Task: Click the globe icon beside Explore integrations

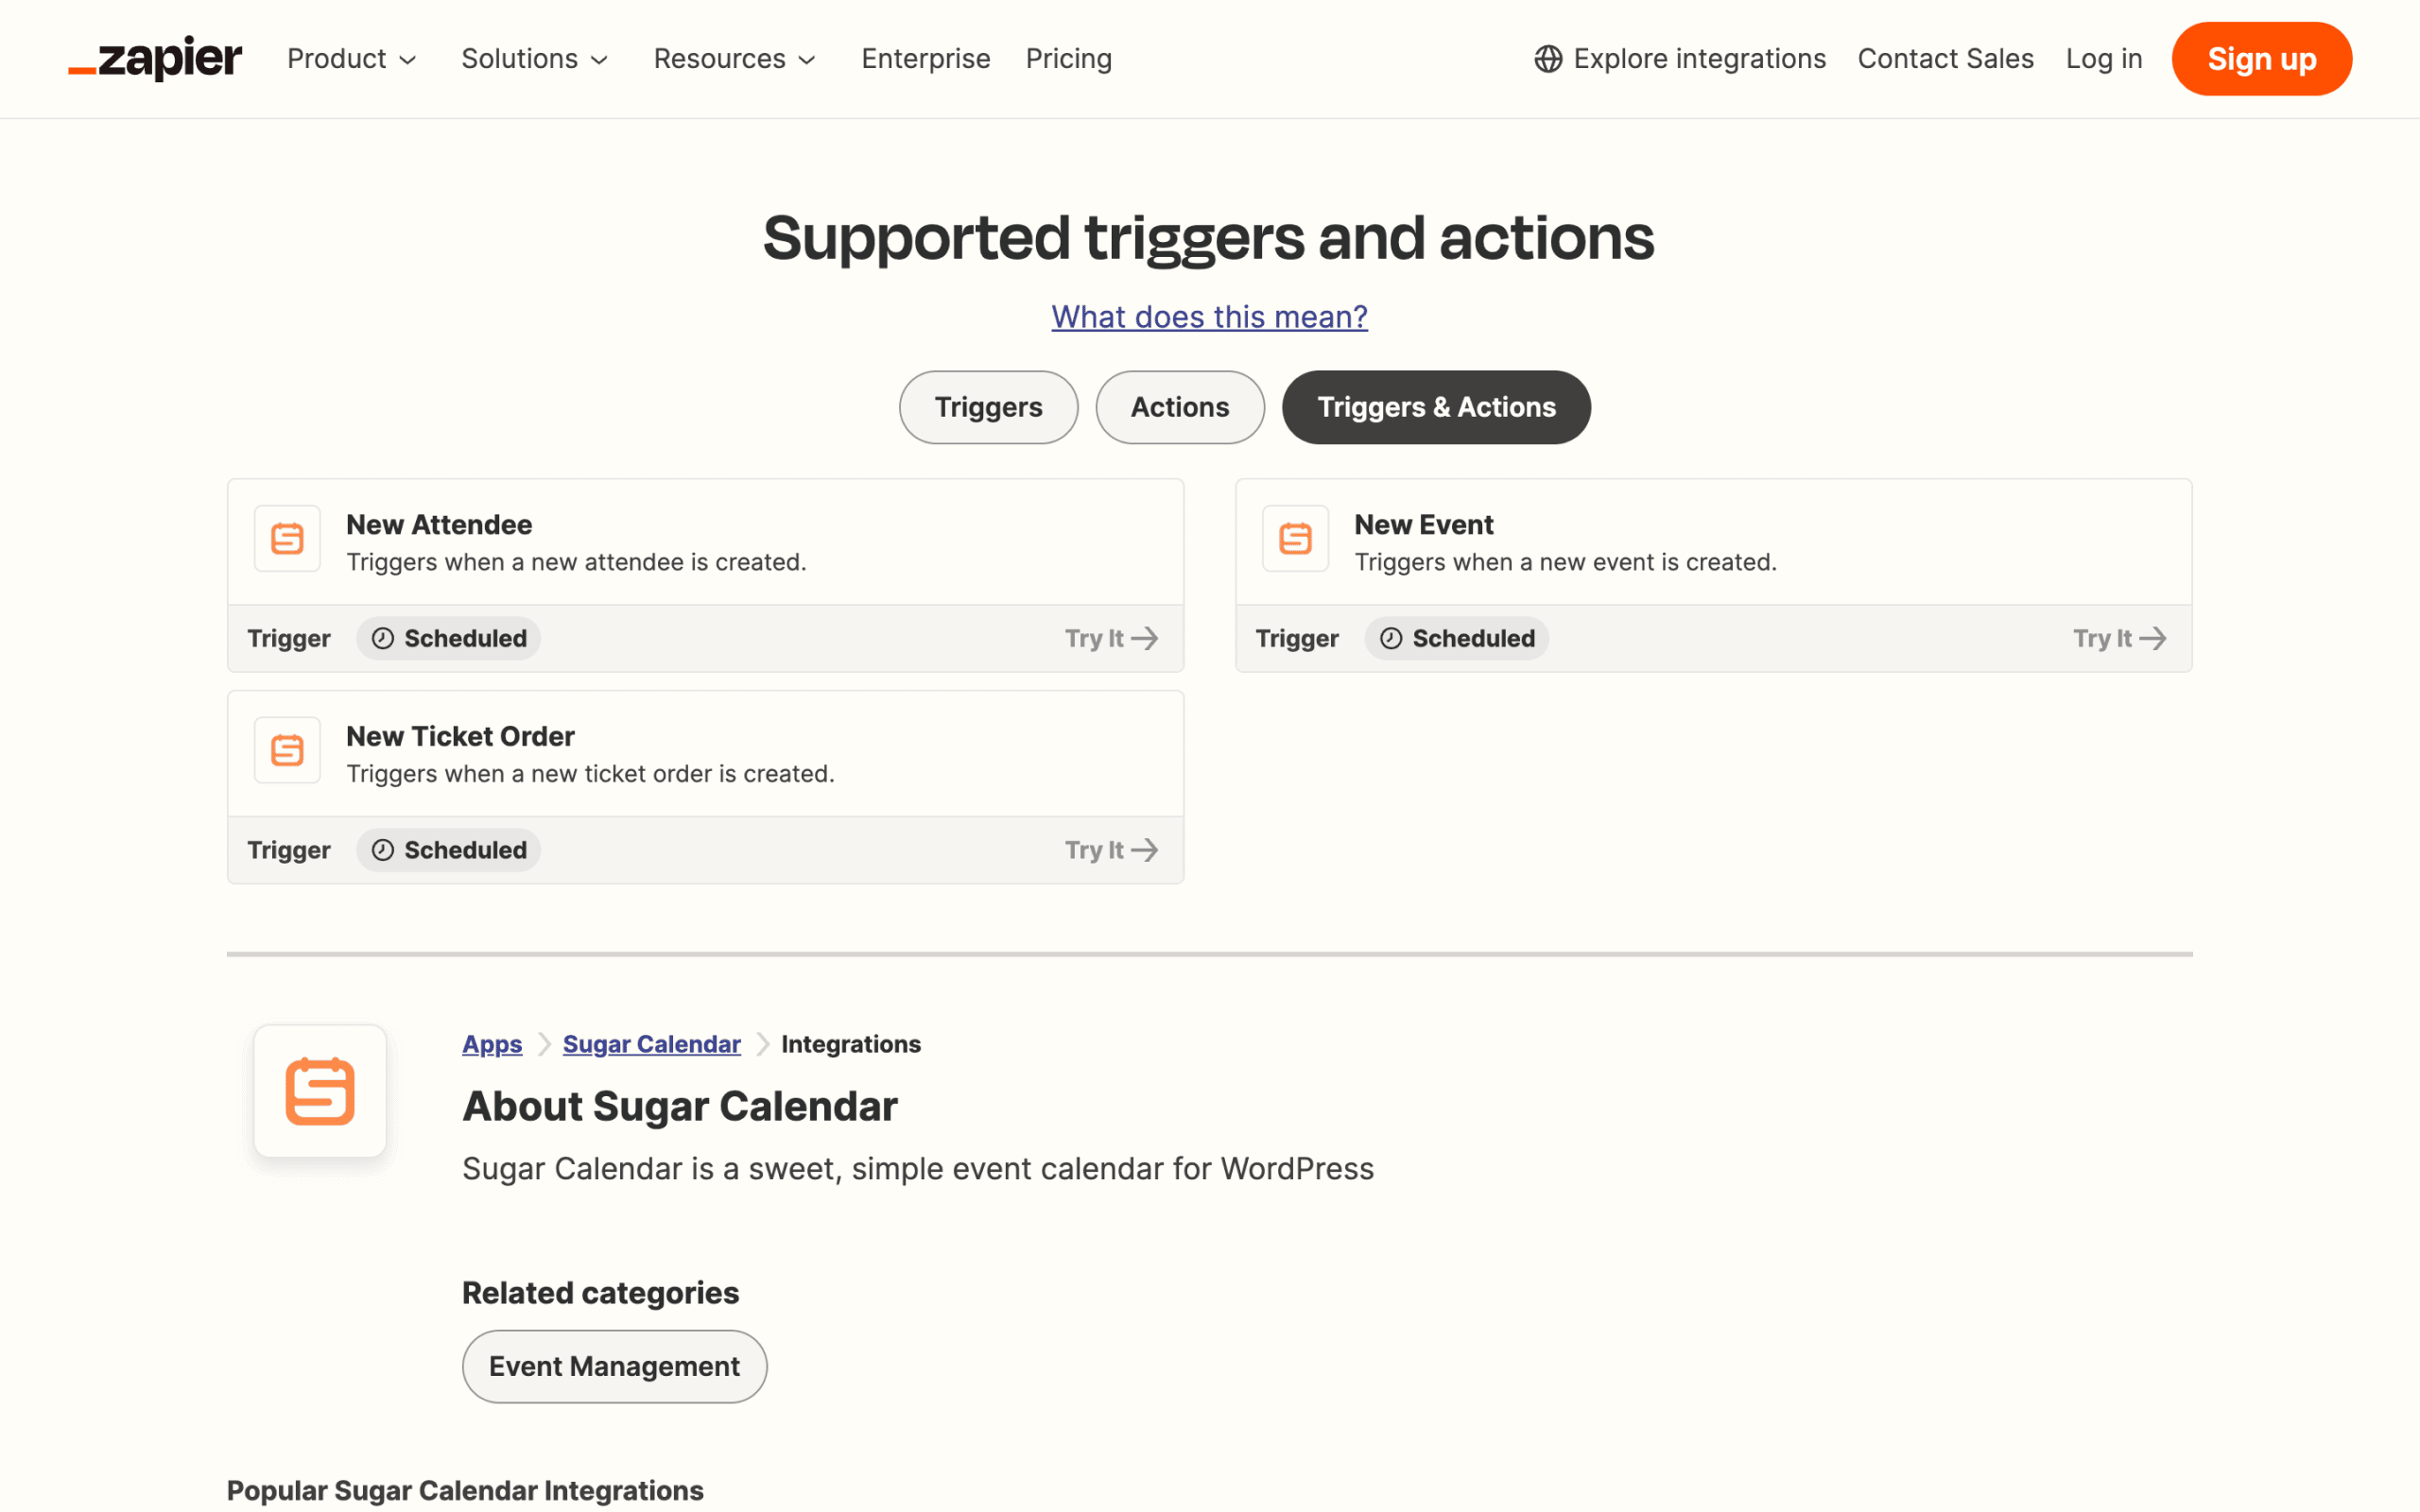Action: (1548, 59)
